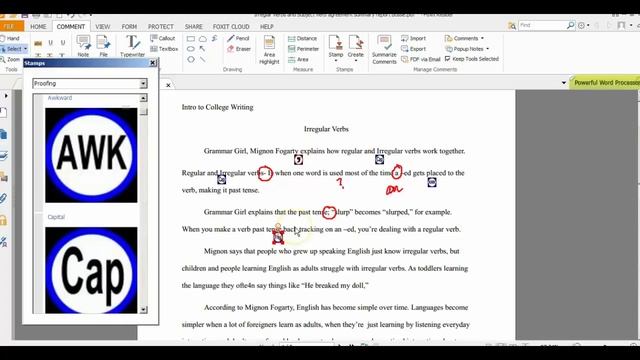Click into the Find search field

coord(542,25)
